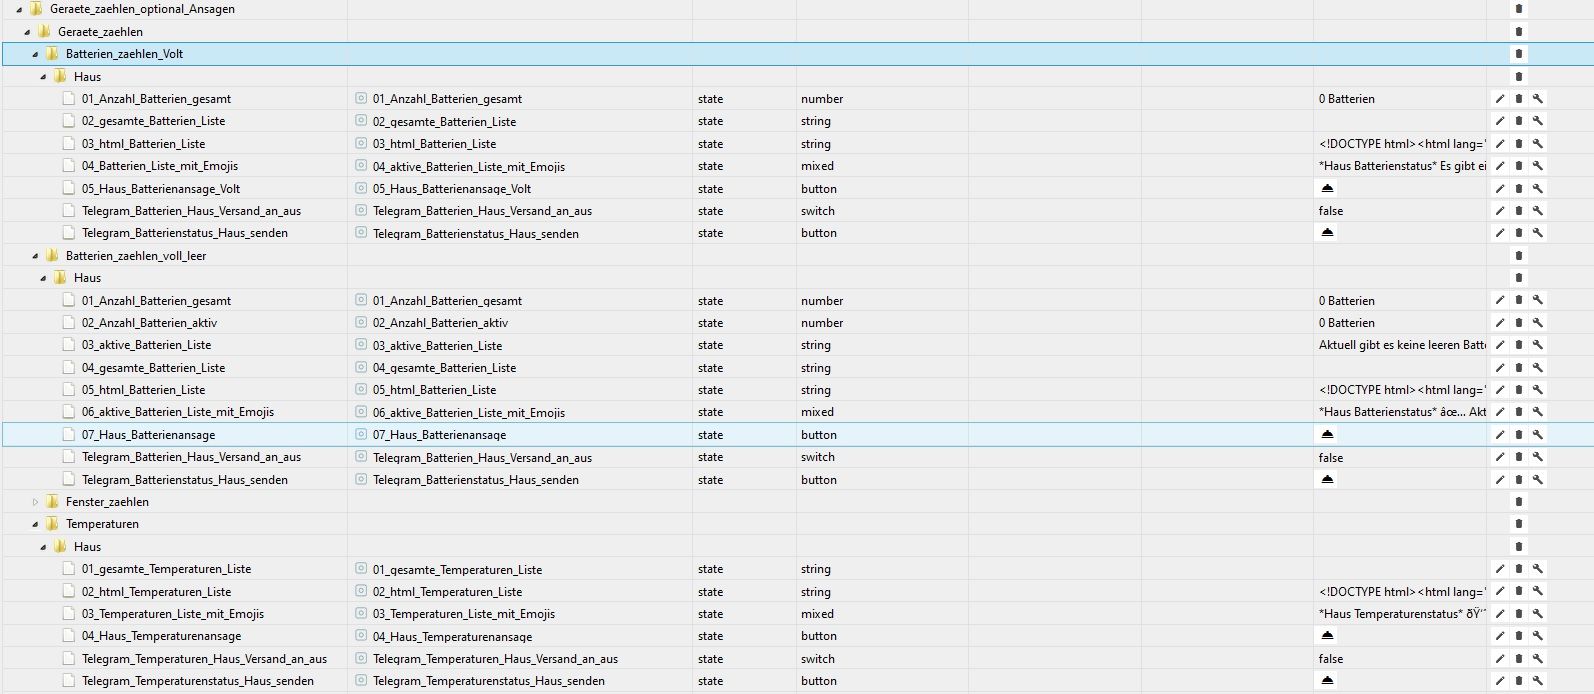Edit 04_Haus_Temperaturenansage using pencil icon
Image resolution: width=1594 pixels, height=694 pixels.
[x=1500, y=636]
